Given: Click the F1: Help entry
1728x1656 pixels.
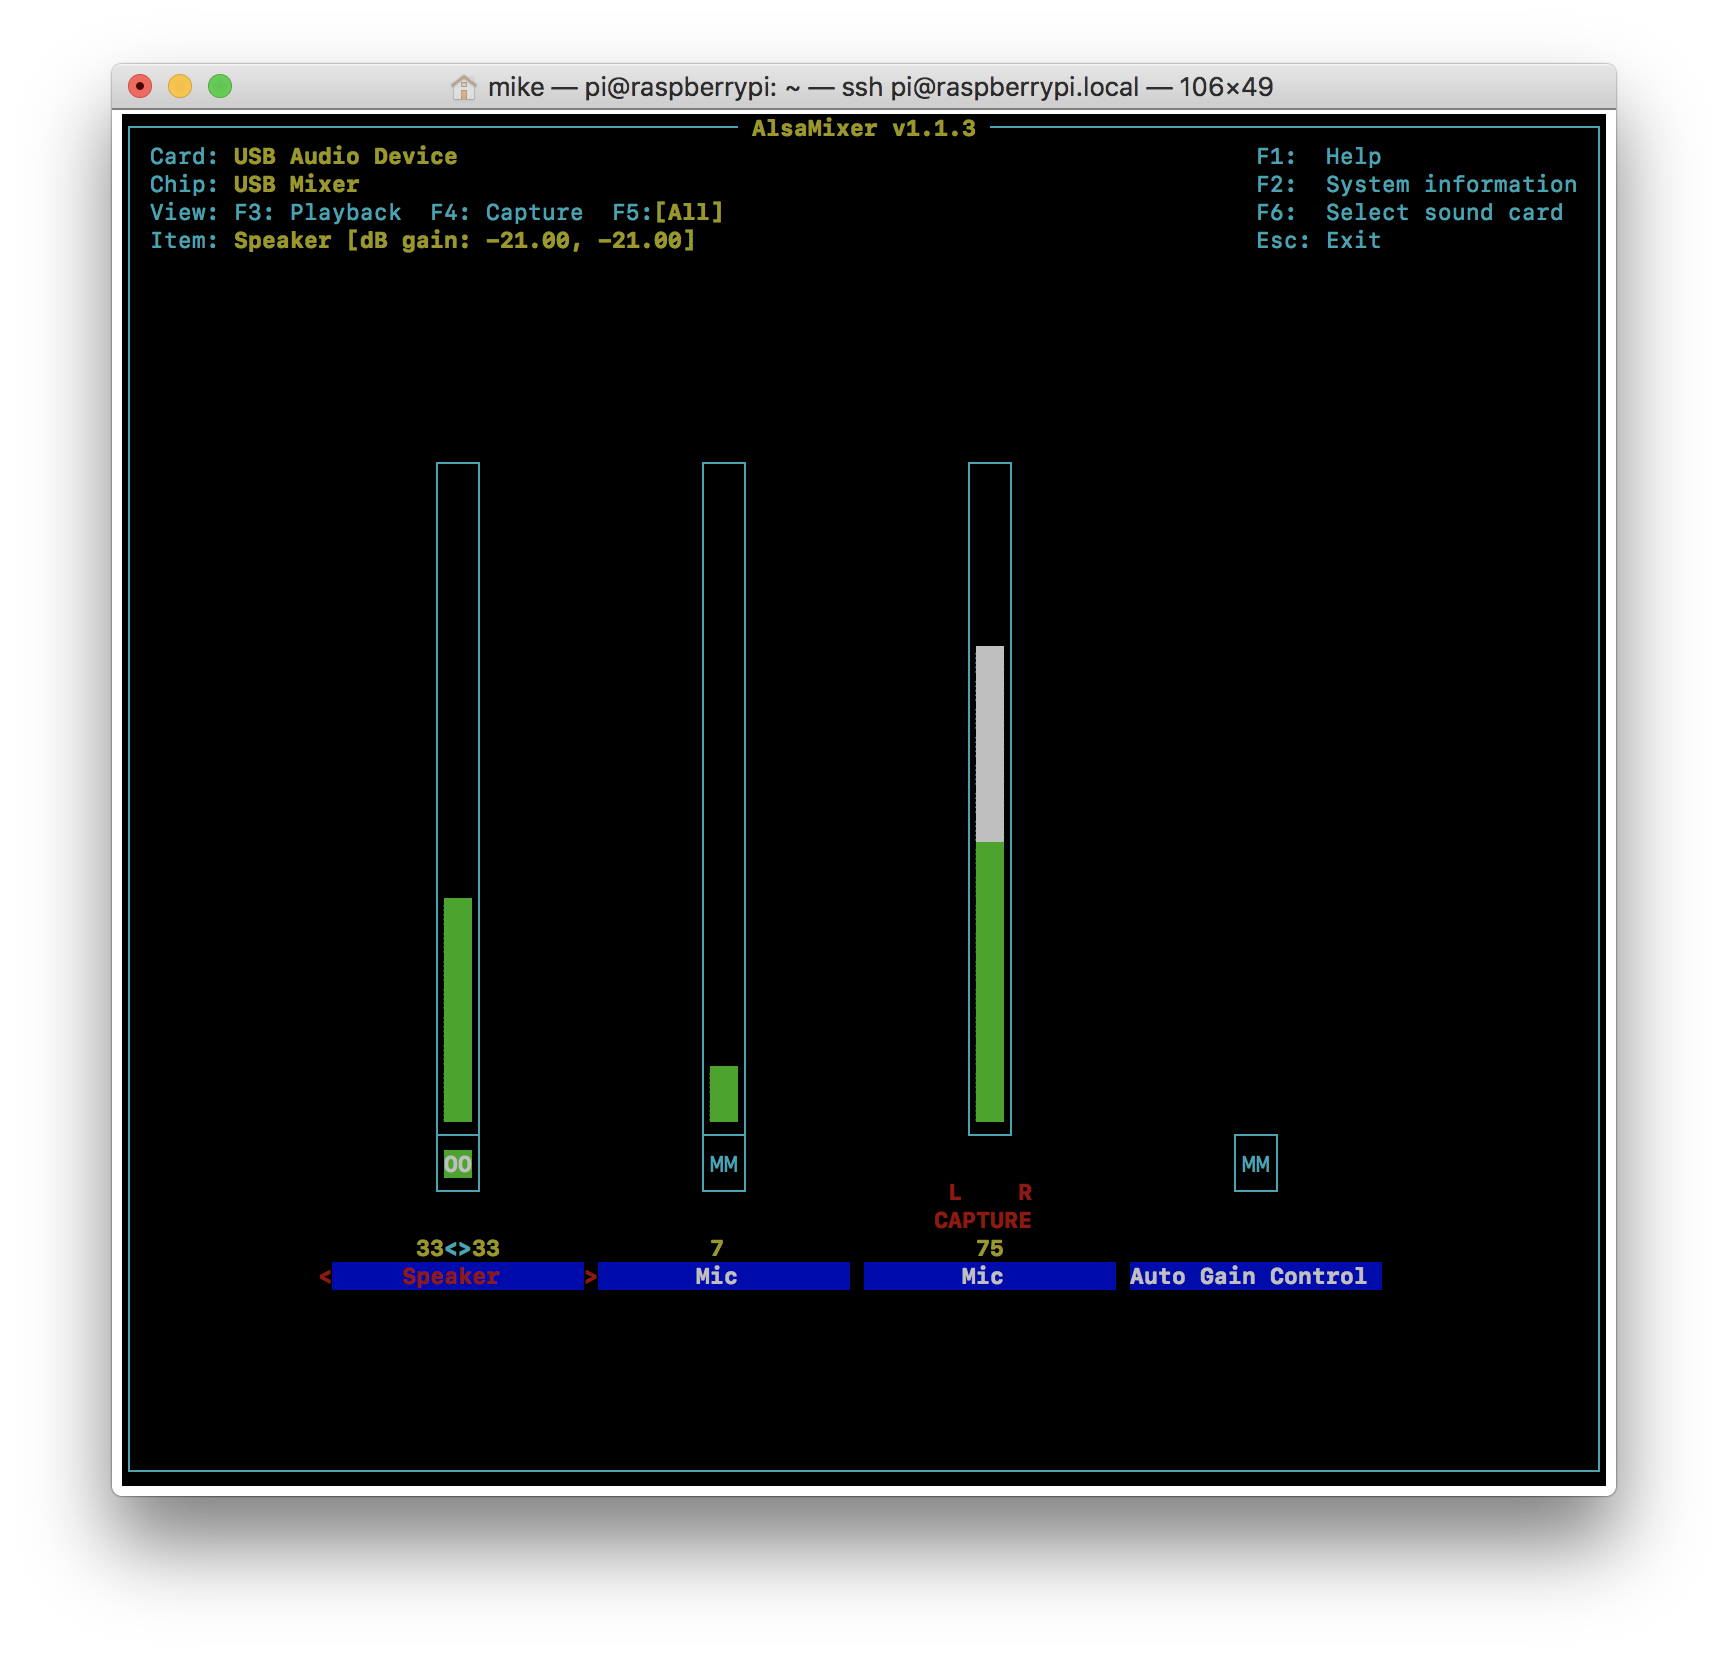Looking at the screenshot, I should (x=1319, y=156).
